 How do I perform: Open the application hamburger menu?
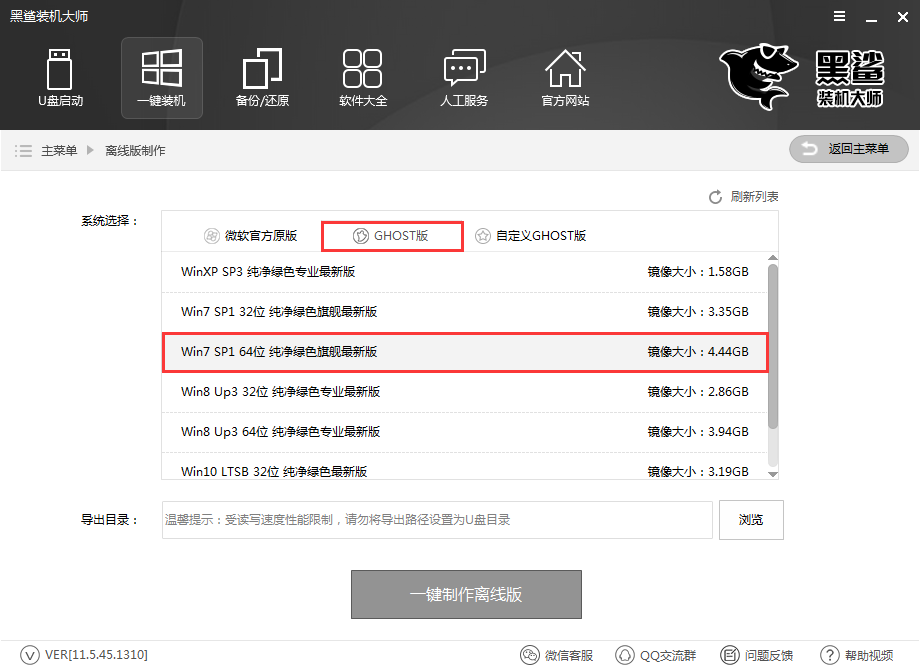[x=838, y=16]
